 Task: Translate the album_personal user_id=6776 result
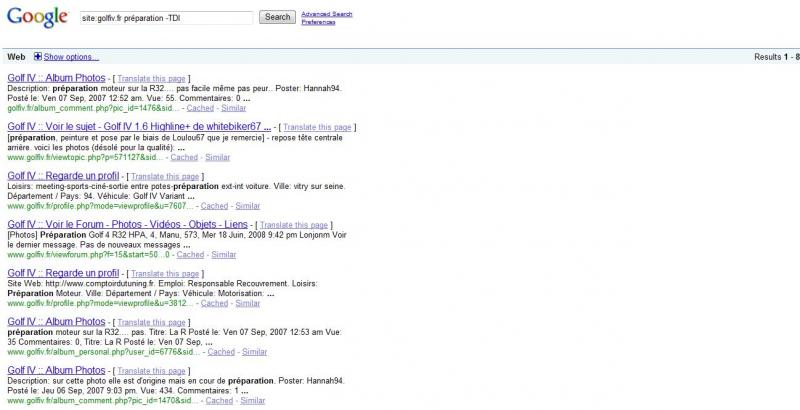tap(152, 322)
